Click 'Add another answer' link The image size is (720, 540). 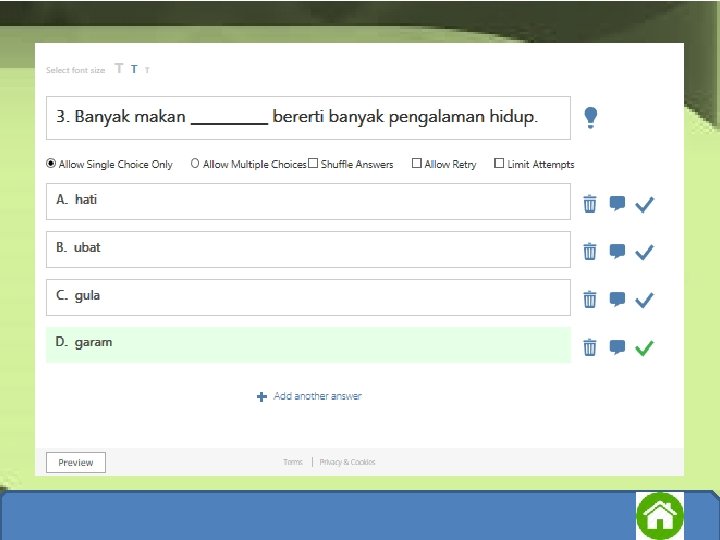(x=317, y=396)
